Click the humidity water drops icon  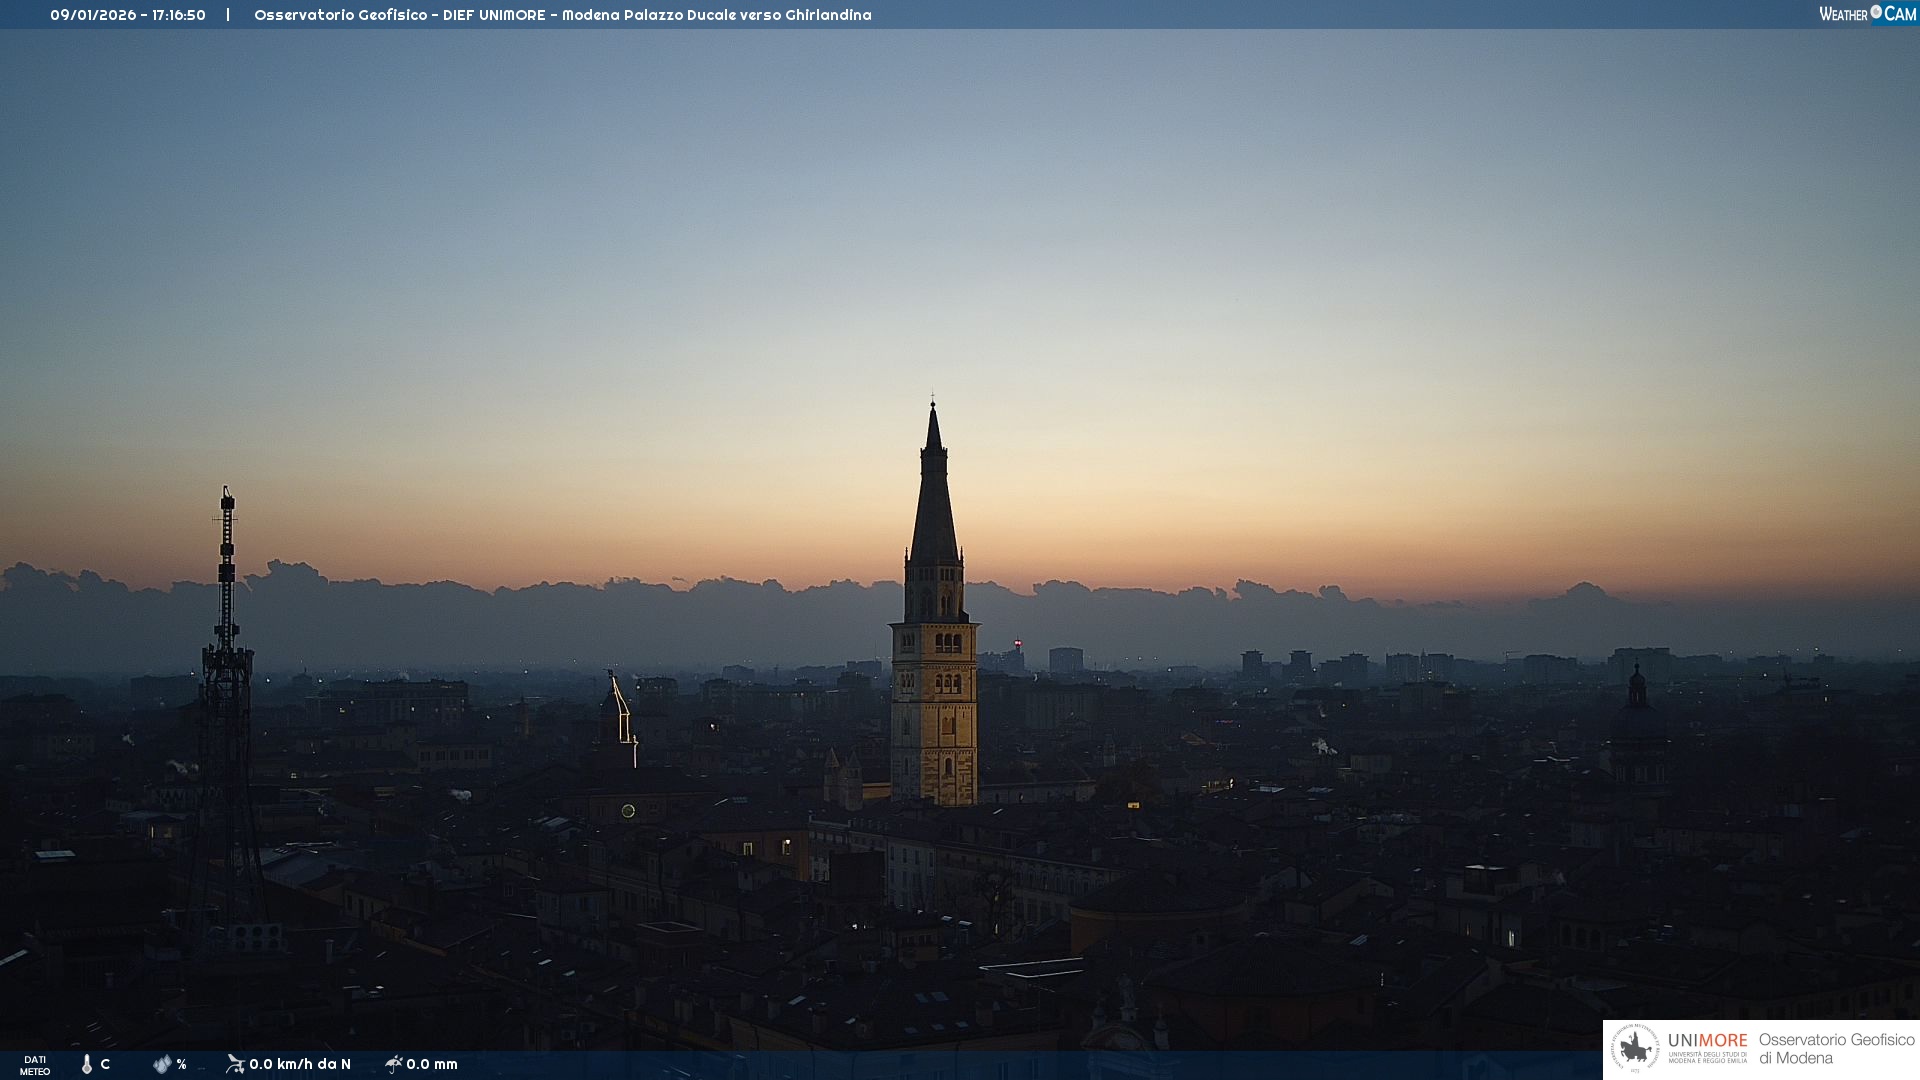(162, 1064)
